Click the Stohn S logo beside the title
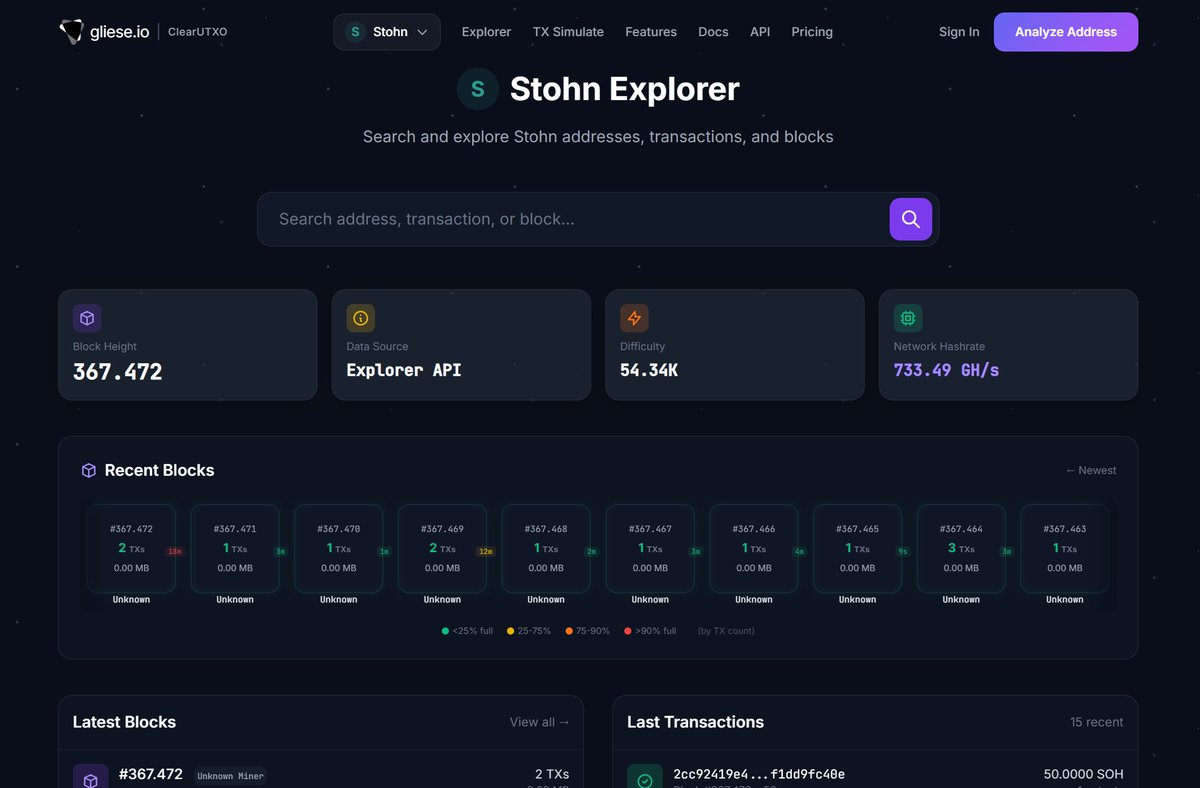Image resolution: width=1200 pixels, height=788 pixels. click(478, 89)
